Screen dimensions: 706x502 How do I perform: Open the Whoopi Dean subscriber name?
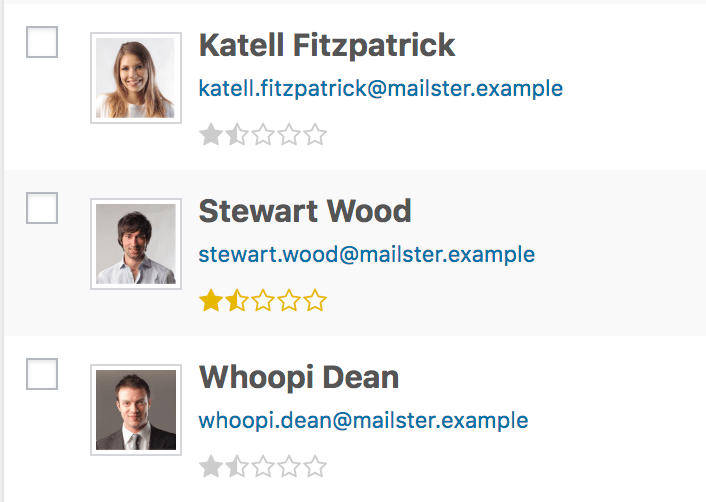click(299, 377)
